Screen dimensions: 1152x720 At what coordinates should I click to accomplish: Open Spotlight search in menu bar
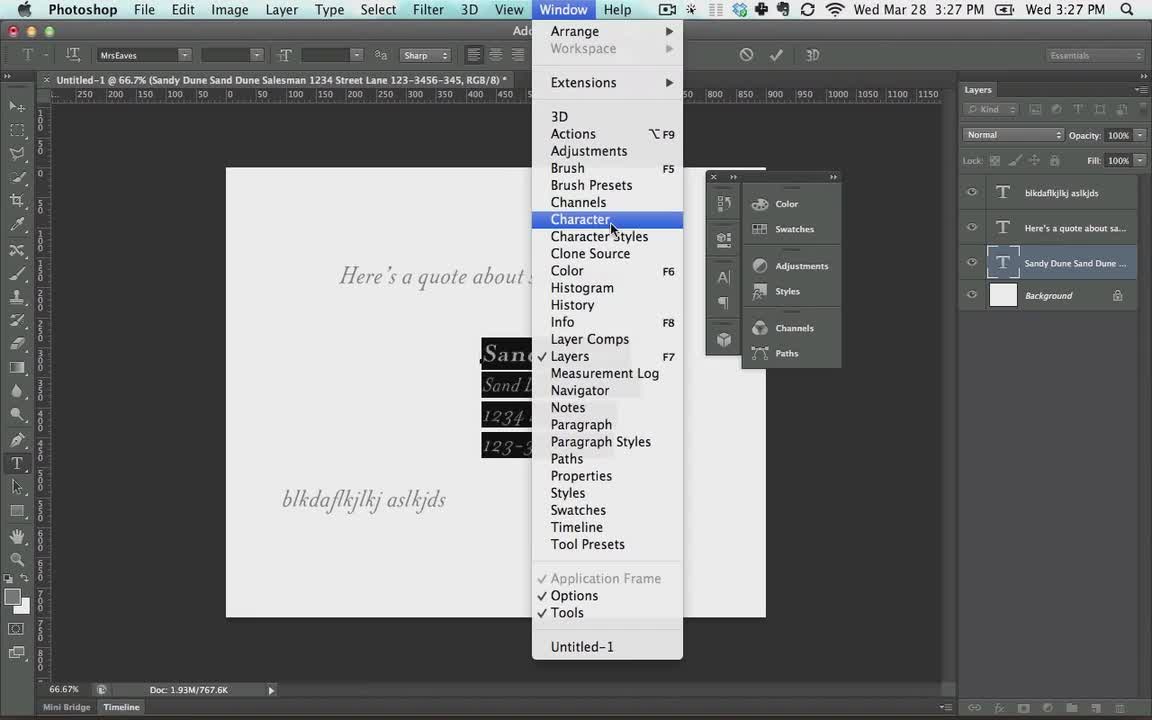pyautogui.click(x=1127, y=10)
